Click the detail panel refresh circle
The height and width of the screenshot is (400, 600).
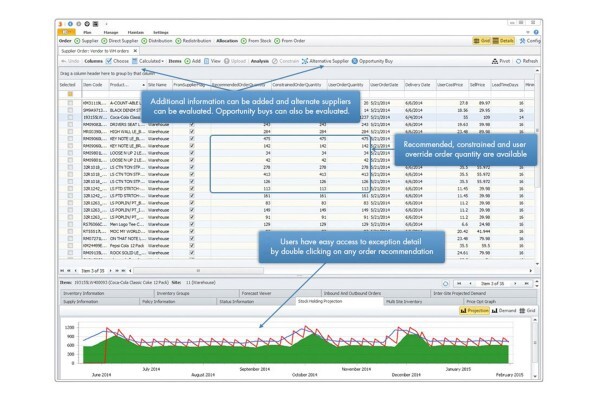pyautogui.click(x=445, y=284)
